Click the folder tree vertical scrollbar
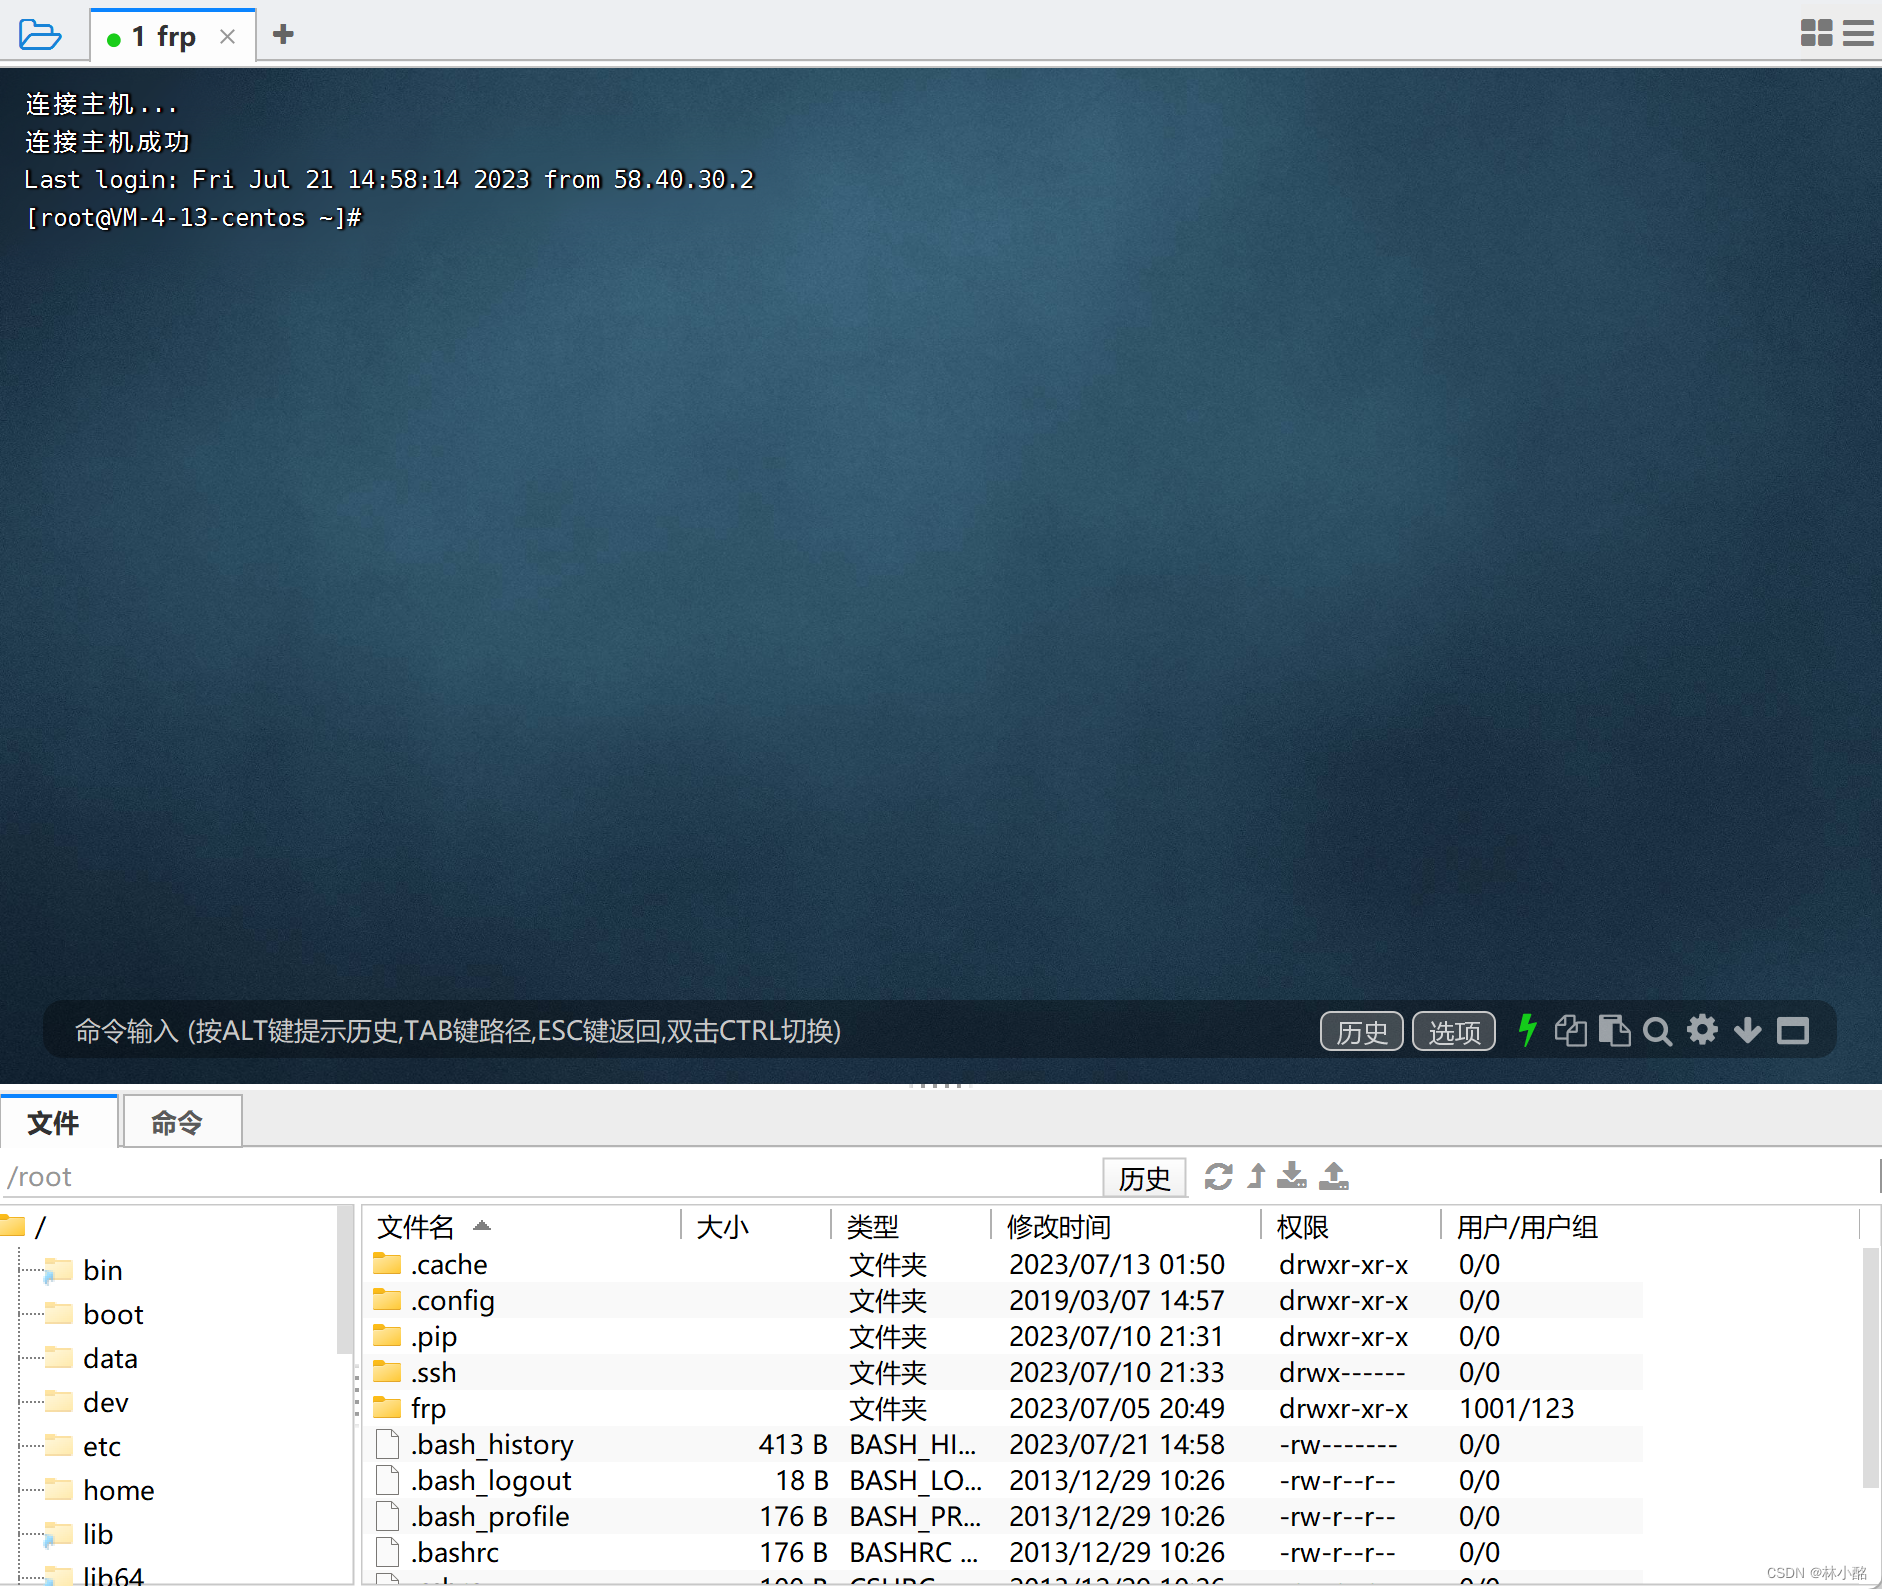 coord(345,1280)
